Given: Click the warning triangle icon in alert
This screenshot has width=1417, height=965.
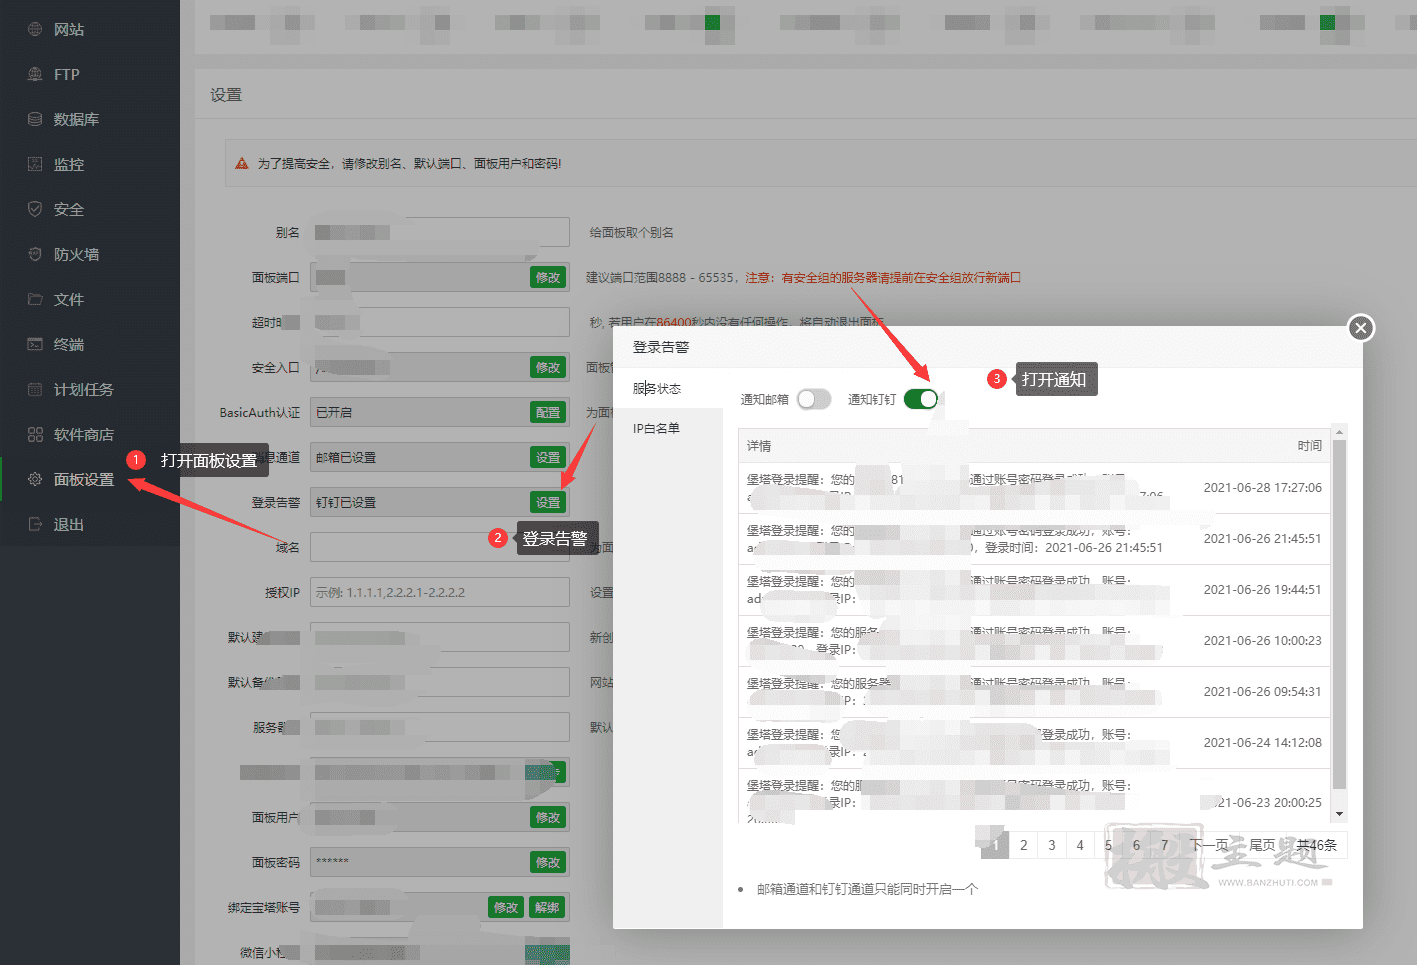Looking at the screenshot, I should pyautogui.click(x=242, y=163).
